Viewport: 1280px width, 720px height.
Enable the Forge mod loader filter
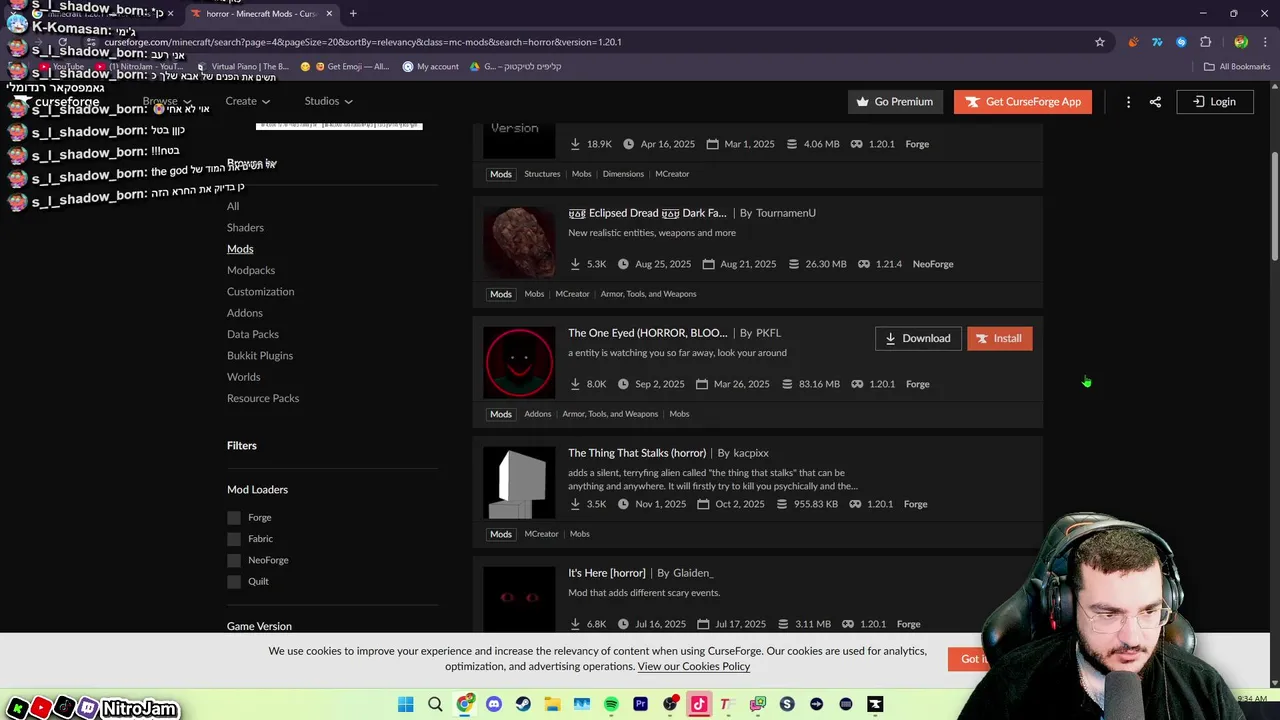pyautogui.click(x=234, y=517)
